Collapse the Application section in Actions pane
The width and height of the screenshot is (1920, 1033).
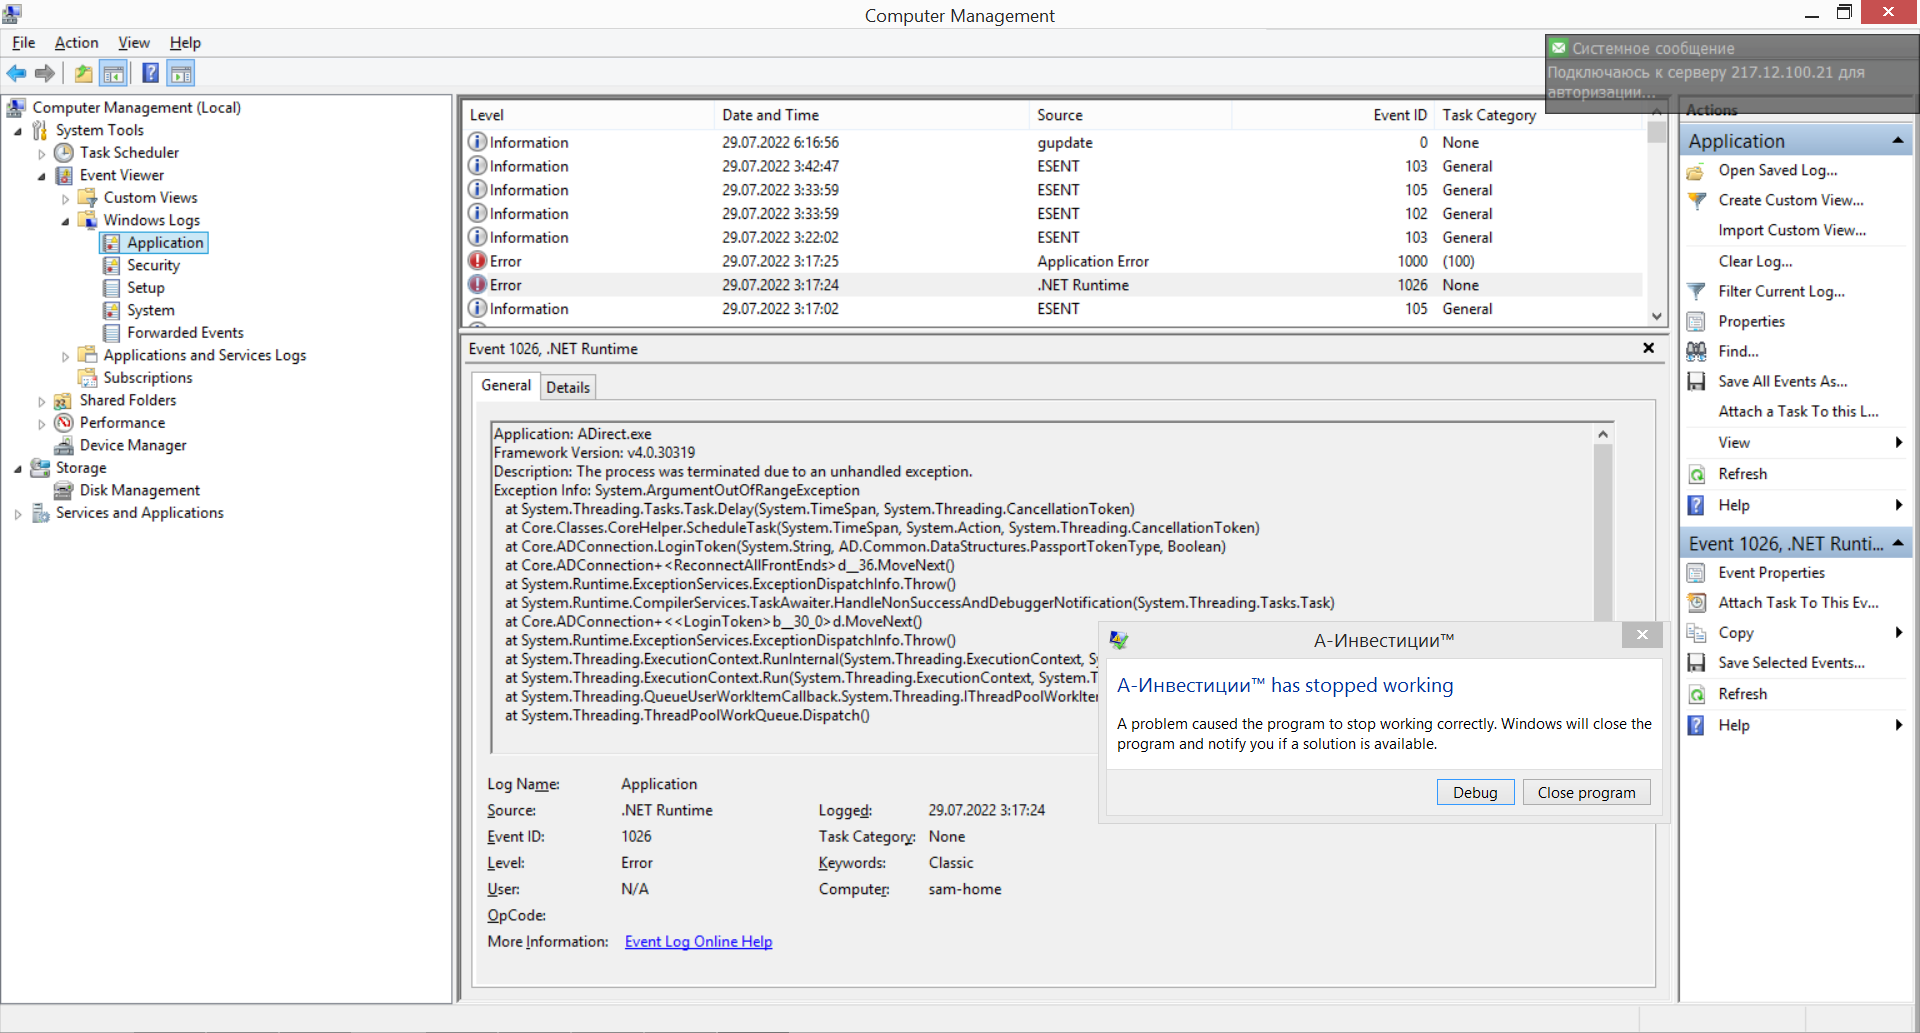[1897, 141]
